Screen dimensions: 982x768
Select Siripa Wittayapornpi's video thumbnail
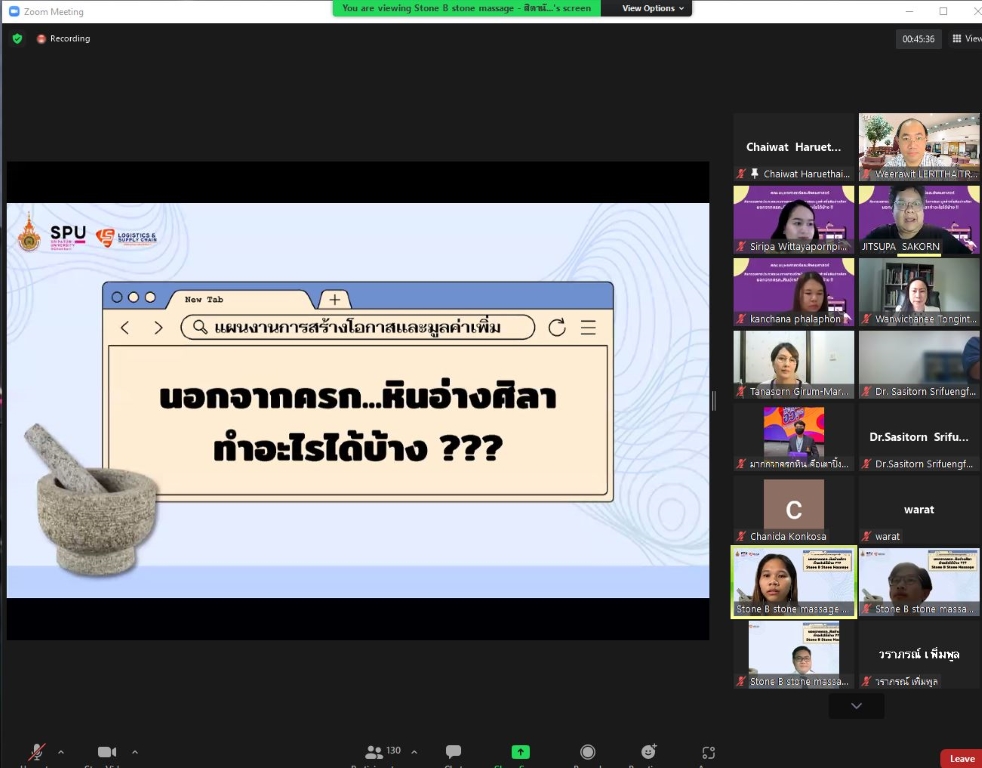pos(793,220)
